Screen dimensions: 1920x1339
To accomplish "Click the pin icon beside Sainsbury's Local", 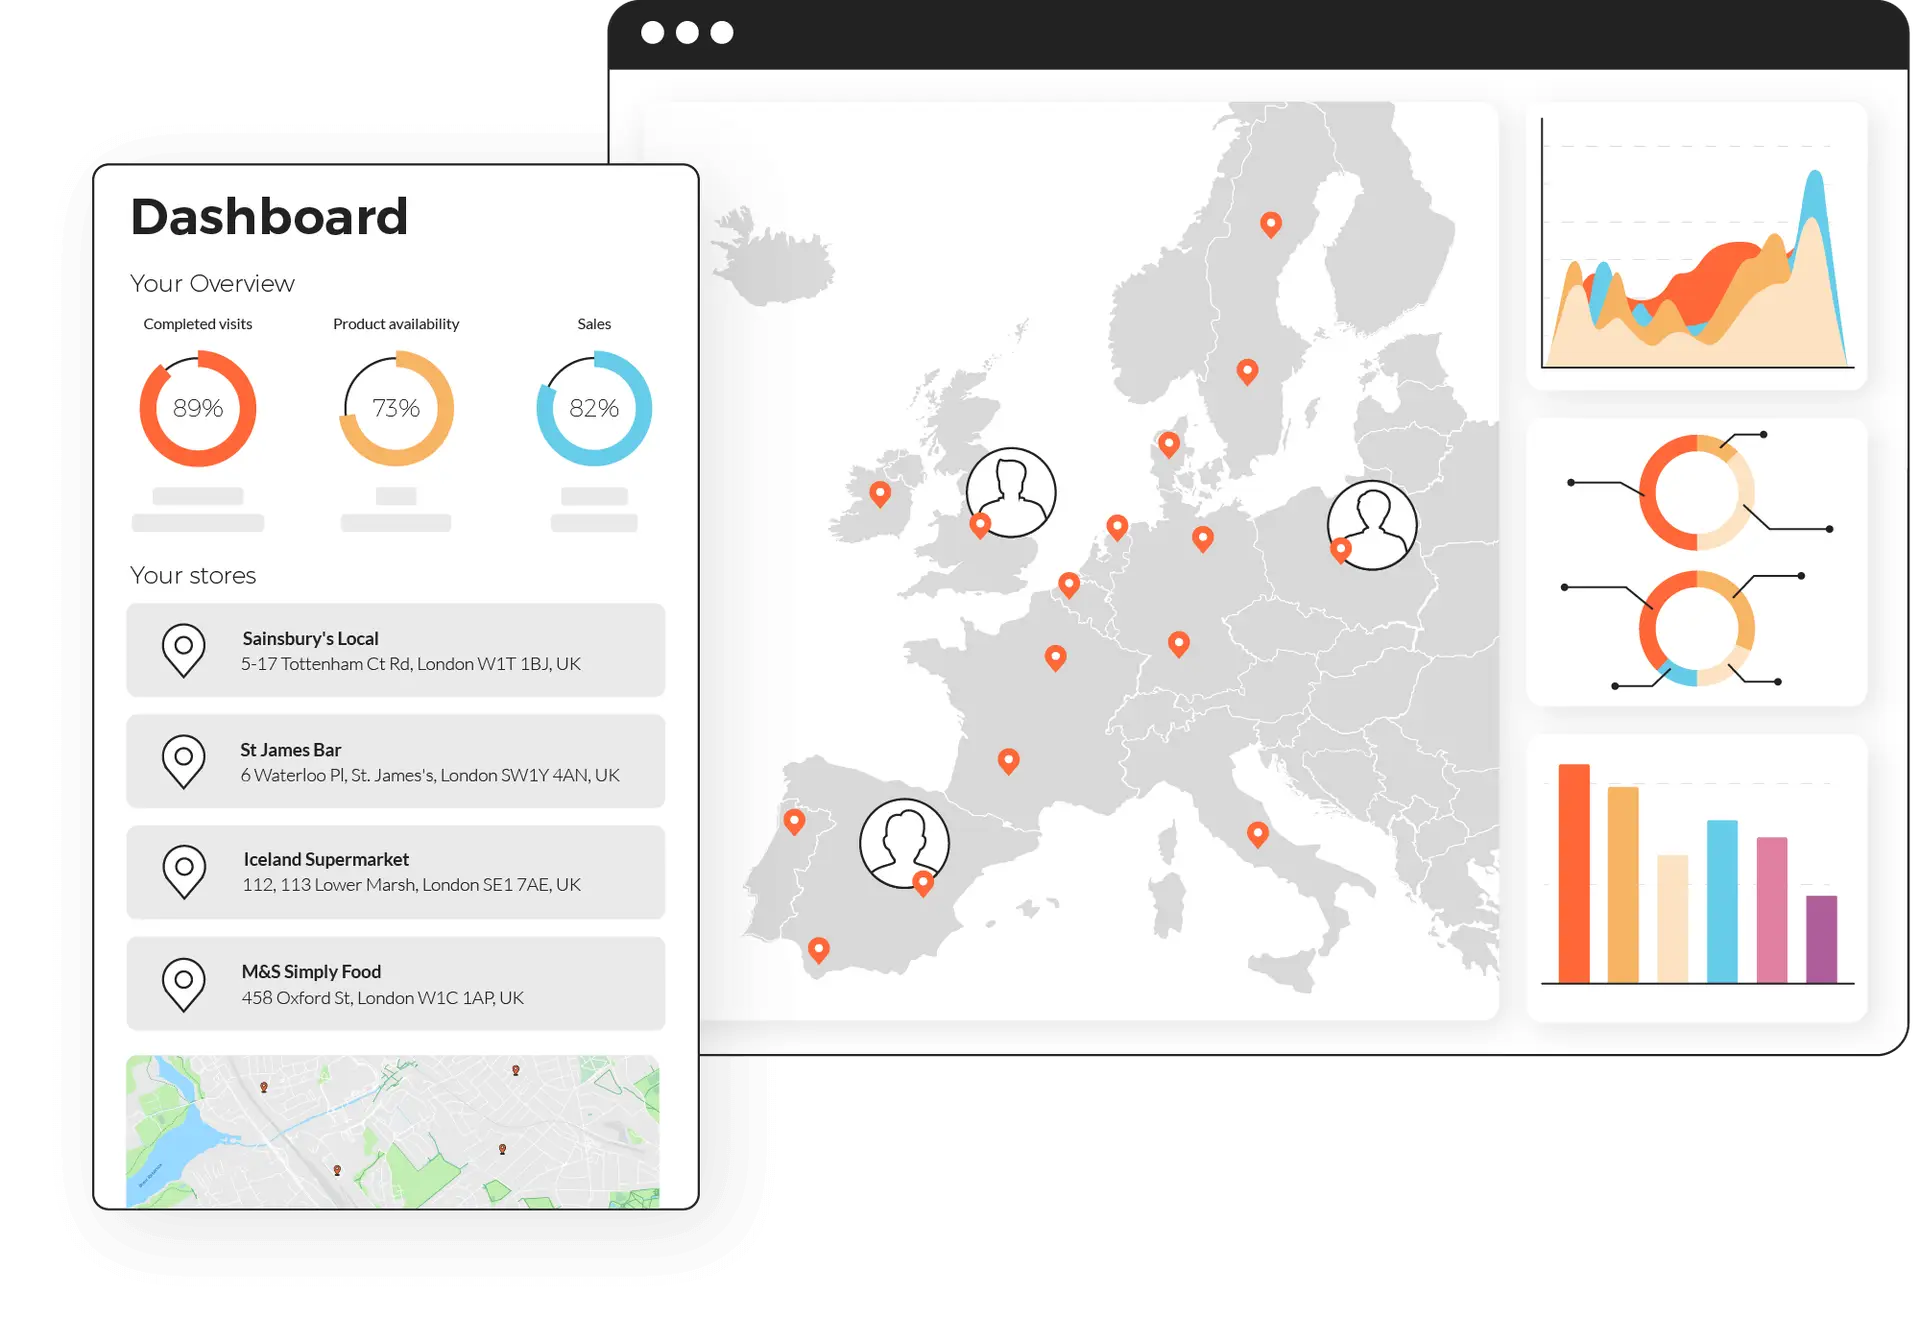I will (184, 650).
